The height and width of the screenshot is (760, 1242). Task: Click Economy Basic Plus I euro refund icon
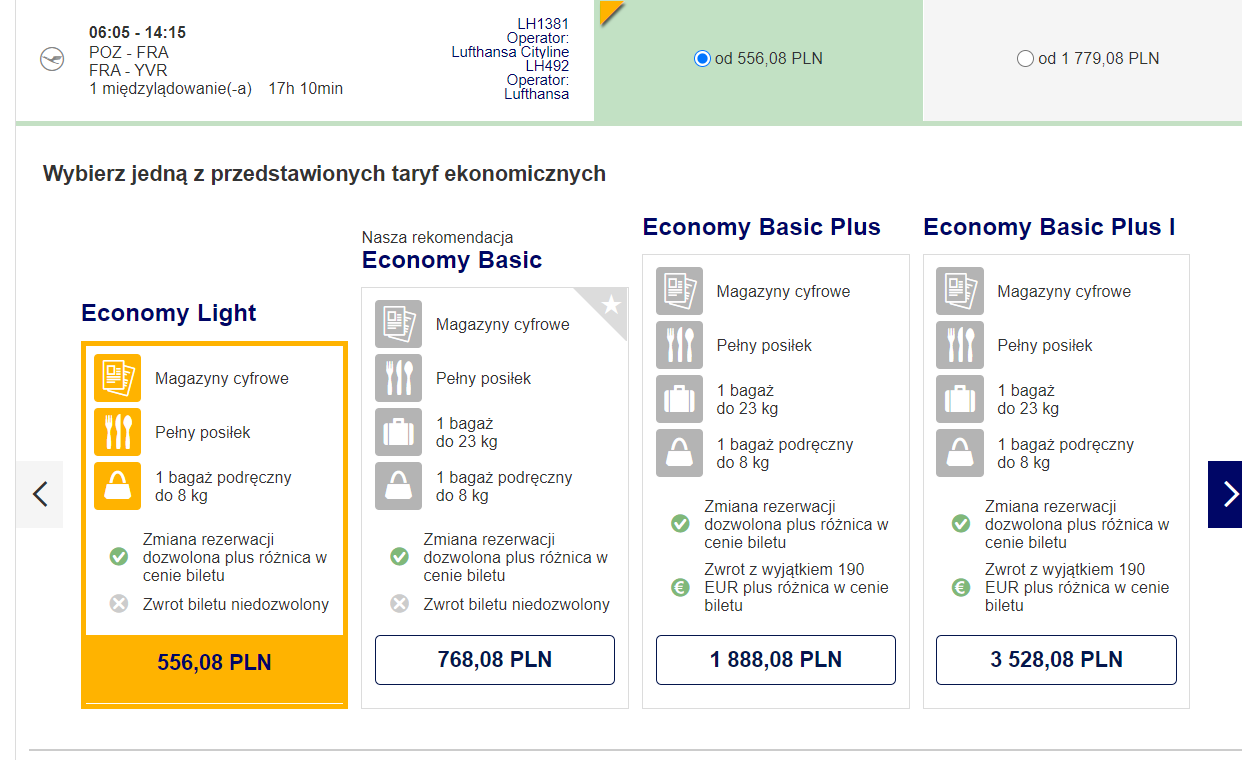coord(960,587)
